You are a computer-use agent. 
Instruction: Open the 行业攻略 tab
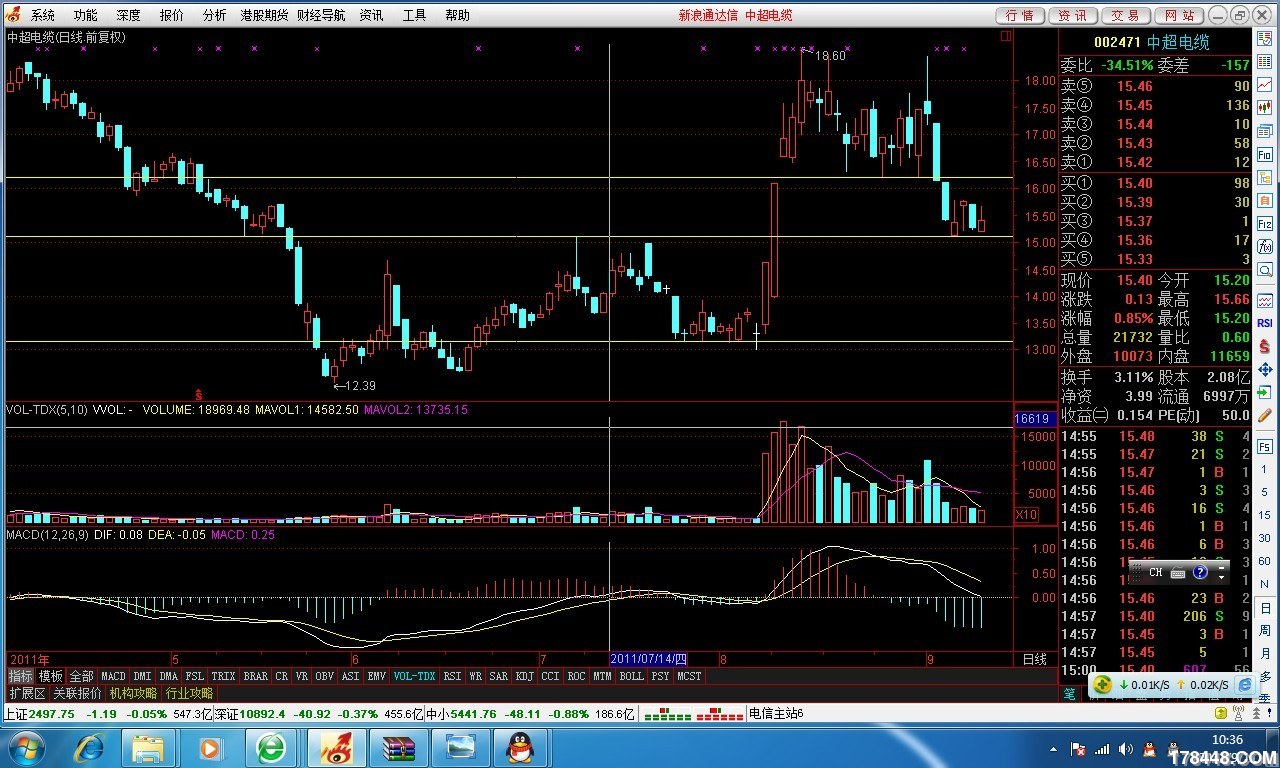pyautogui.click(x=189, y=693)
